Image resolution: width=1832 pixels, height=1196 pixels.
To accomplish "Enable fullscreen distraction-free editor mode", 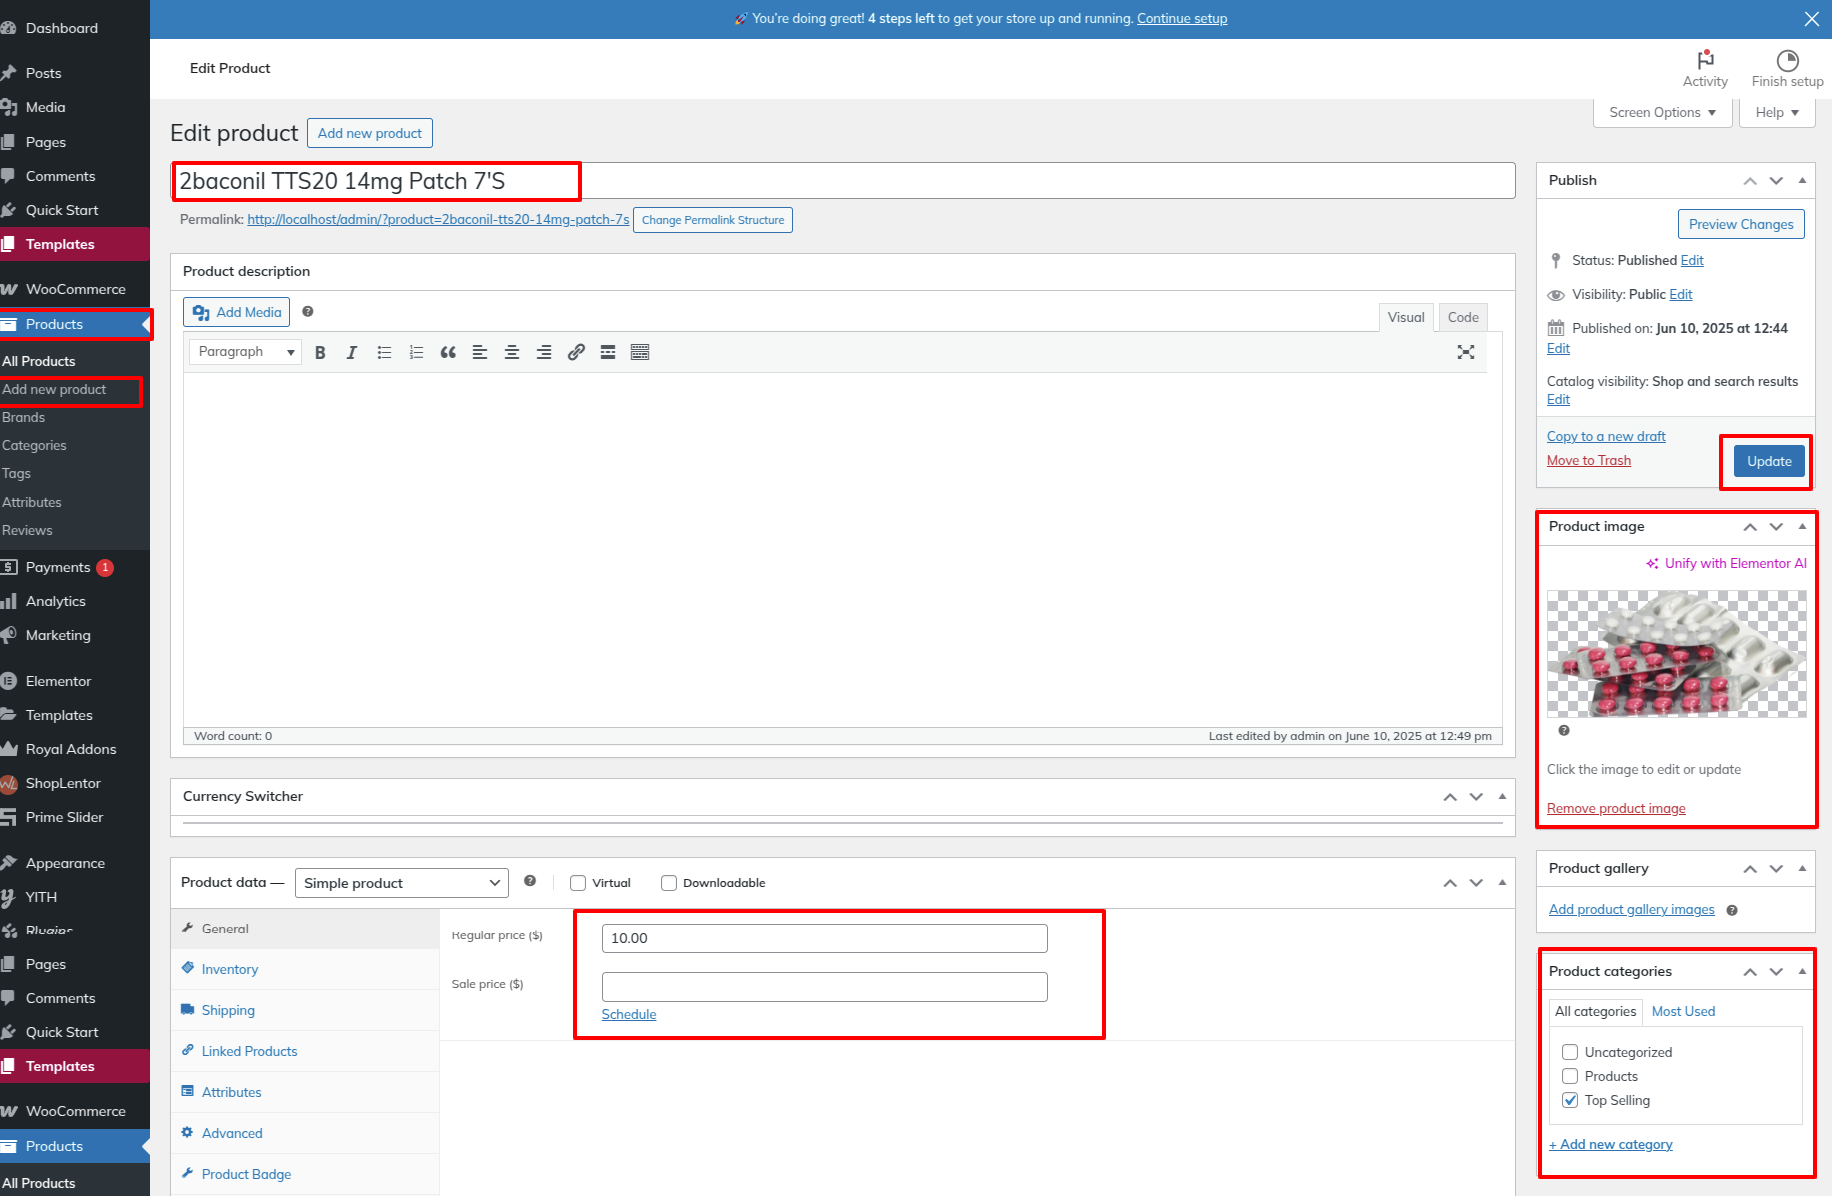I will 1465,352.
